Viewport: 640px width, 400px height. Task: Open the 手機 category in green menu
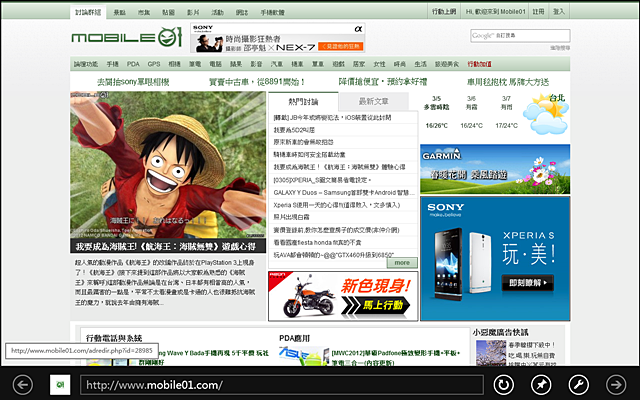[x=112, y=64]
